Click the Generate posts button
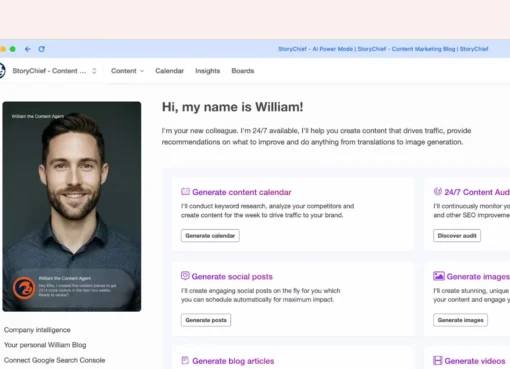This screenshot has width=510, height=369. [x=206, y=320]
